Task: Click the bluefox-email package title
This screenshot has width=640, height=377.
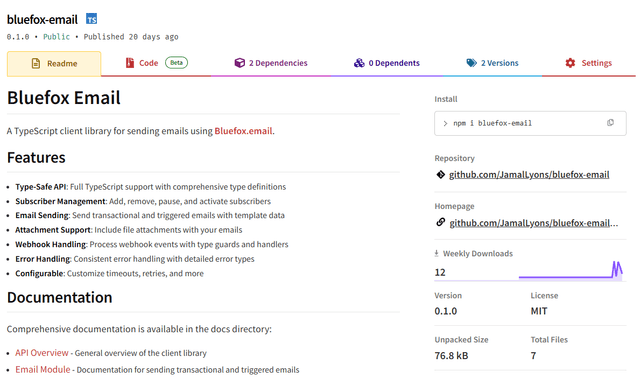Action: pyautogui.click(x=42, y=20)
